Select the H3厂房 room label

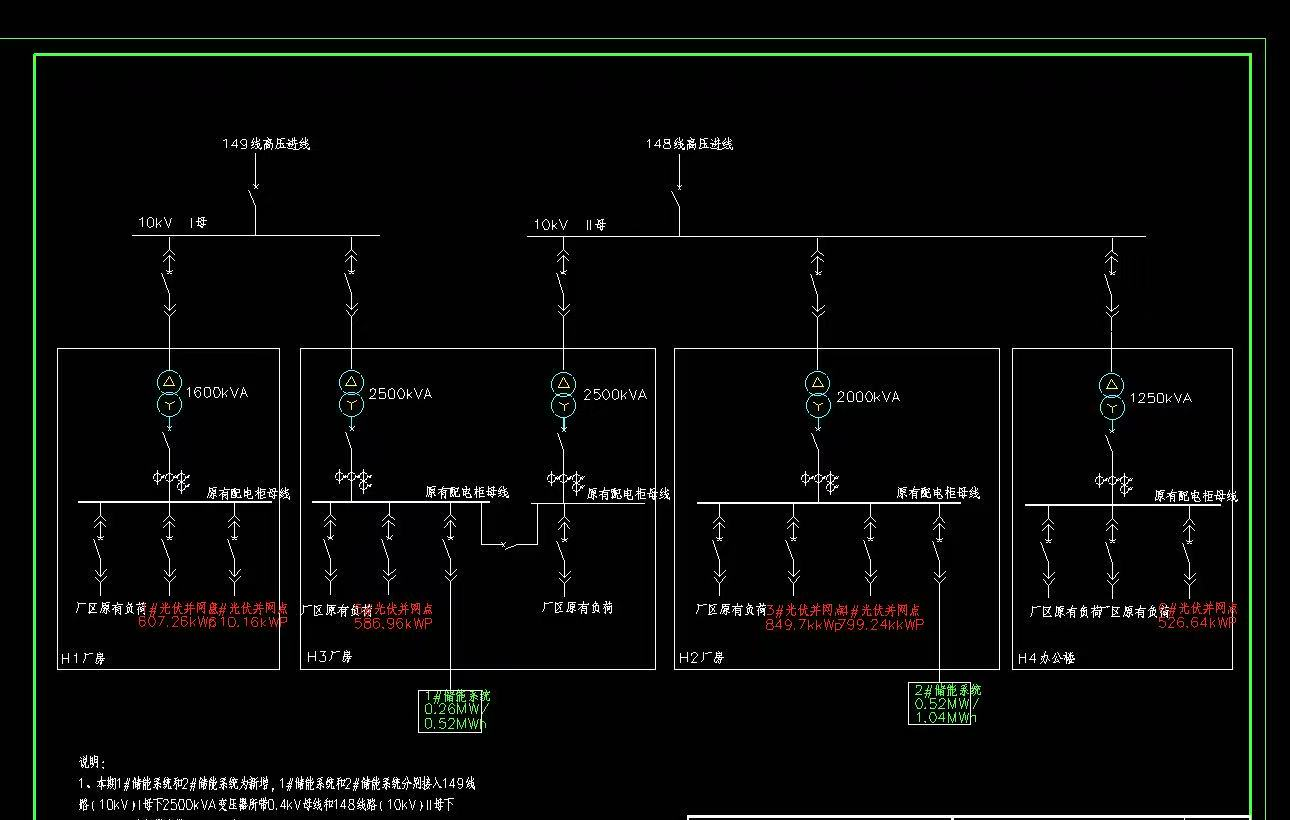pyautogui.click(x=329, y=657)
